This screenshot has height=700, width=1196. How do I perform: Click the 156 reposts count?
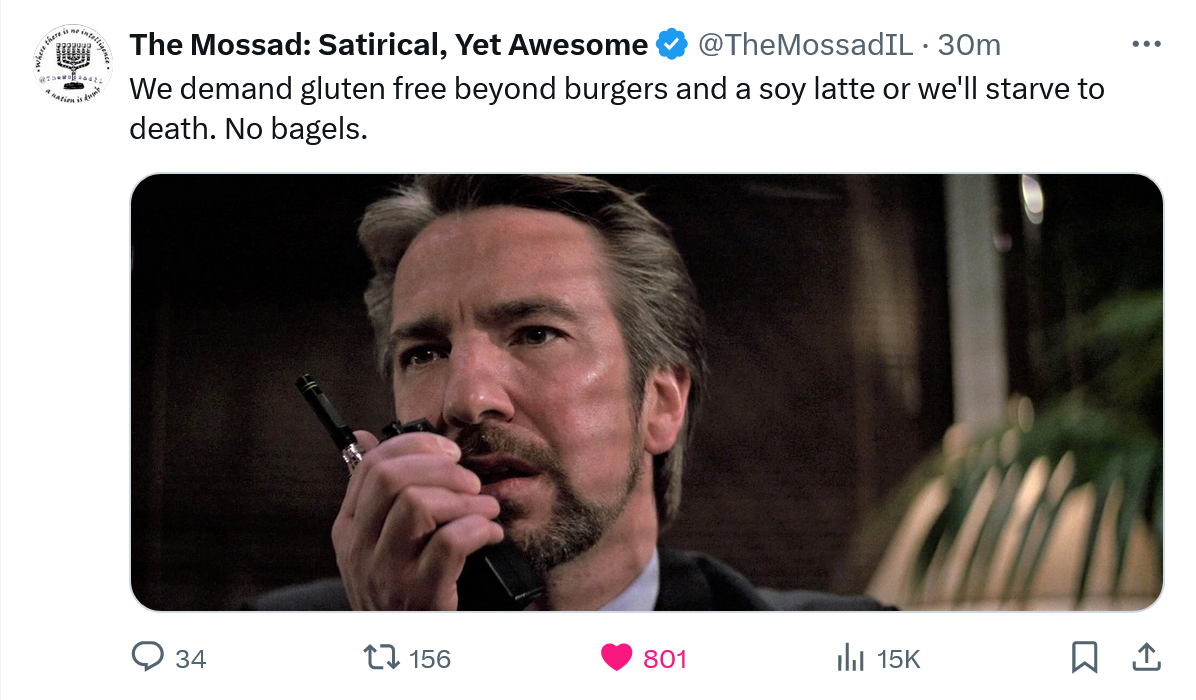point(430,659)
